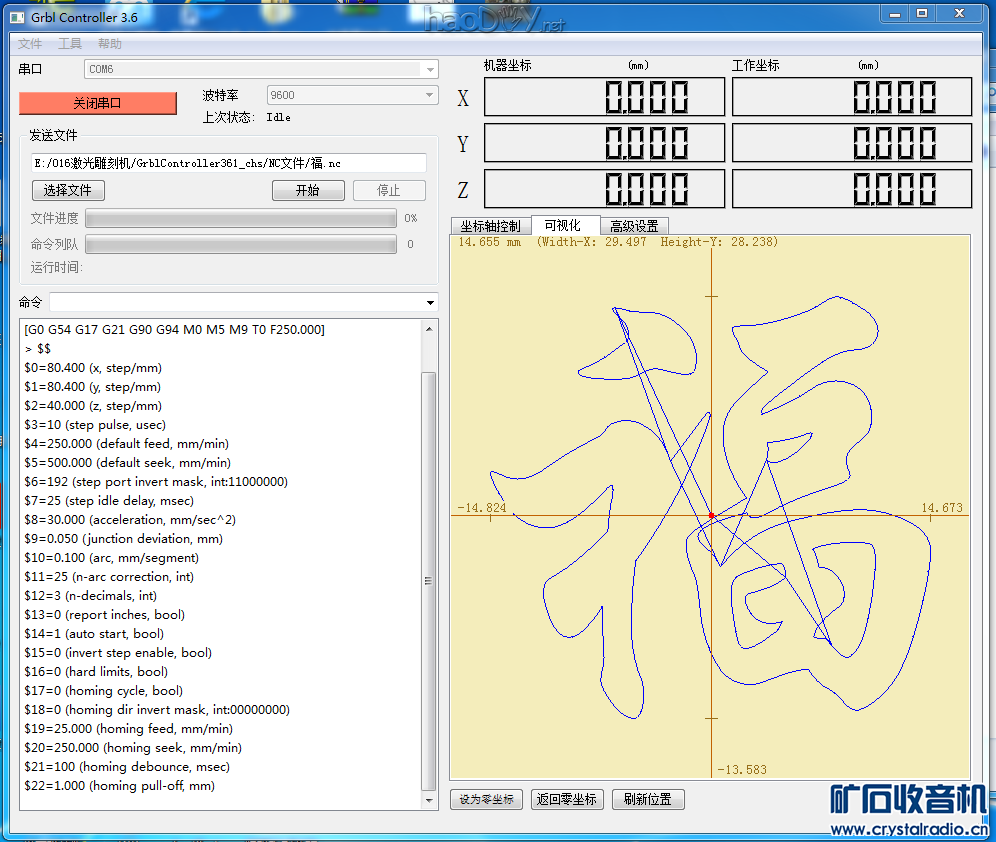Click the 刷新位置 button

(x=648, y=800)
